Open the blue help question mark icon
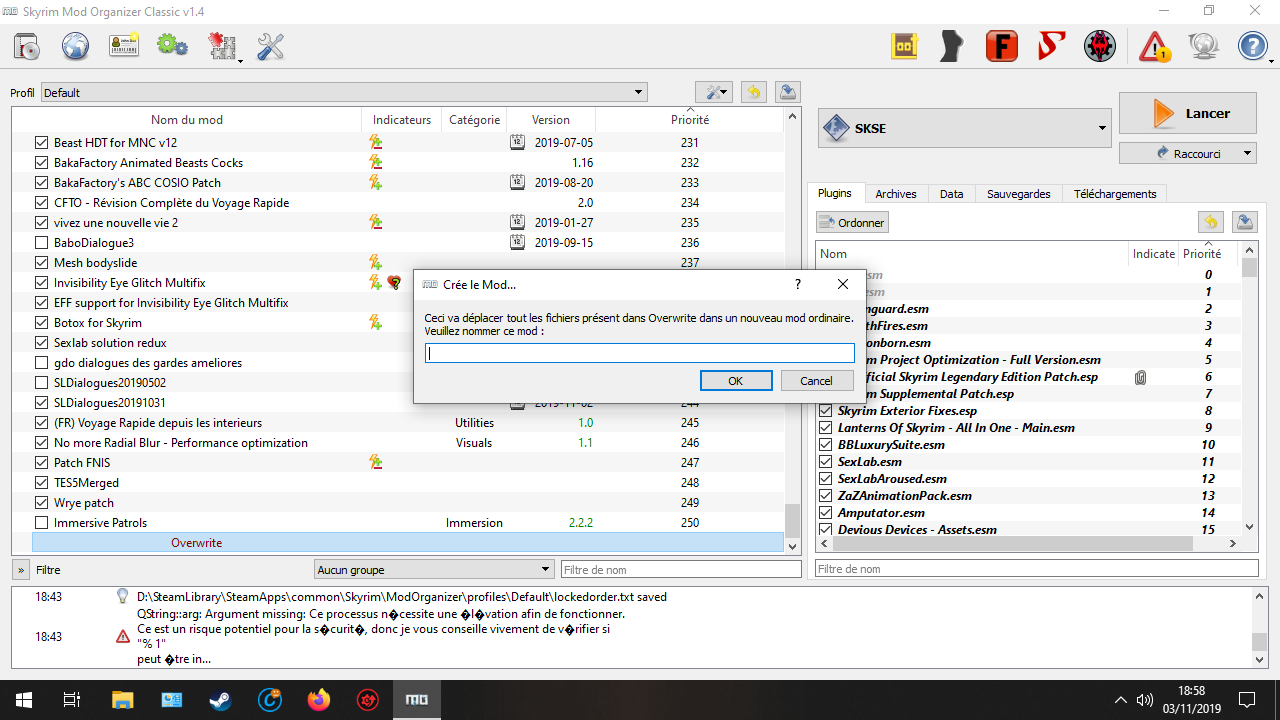Image resolution: width=1280 pixels, height=720 pixels. point(1253,46)
